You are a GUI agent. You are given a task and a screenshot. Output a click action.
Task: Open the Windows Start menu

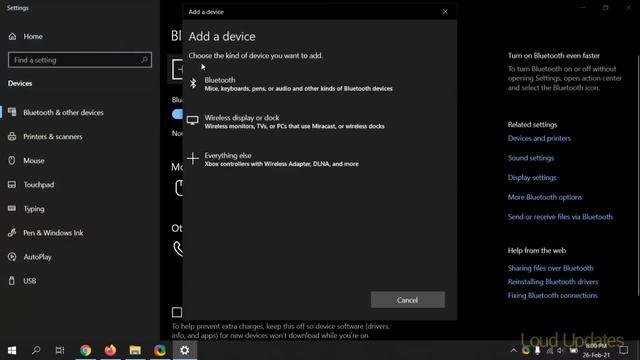12,350
